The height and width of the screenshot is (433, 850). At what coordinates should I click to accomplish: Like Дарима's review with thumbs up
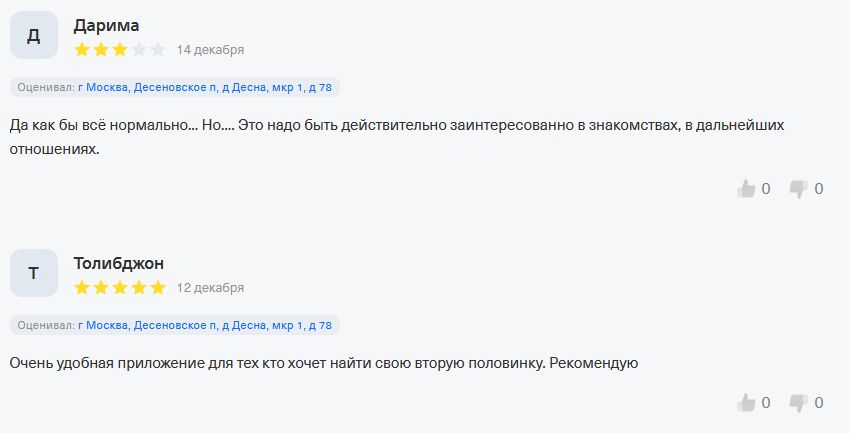(x=746, y=188)
